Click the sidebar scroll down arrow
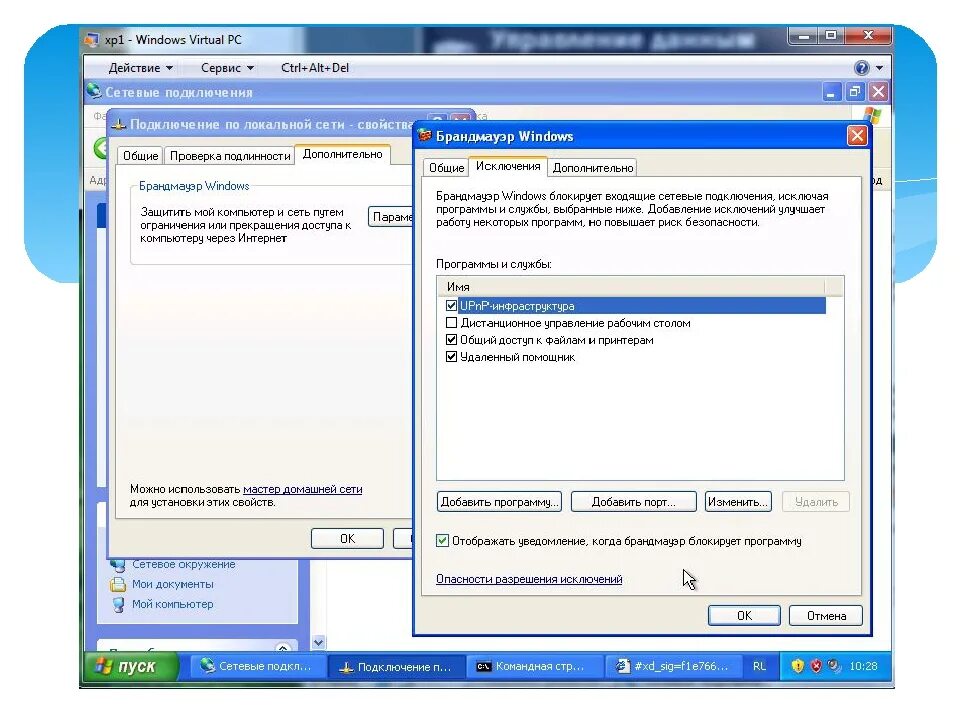 coord(318,642)
